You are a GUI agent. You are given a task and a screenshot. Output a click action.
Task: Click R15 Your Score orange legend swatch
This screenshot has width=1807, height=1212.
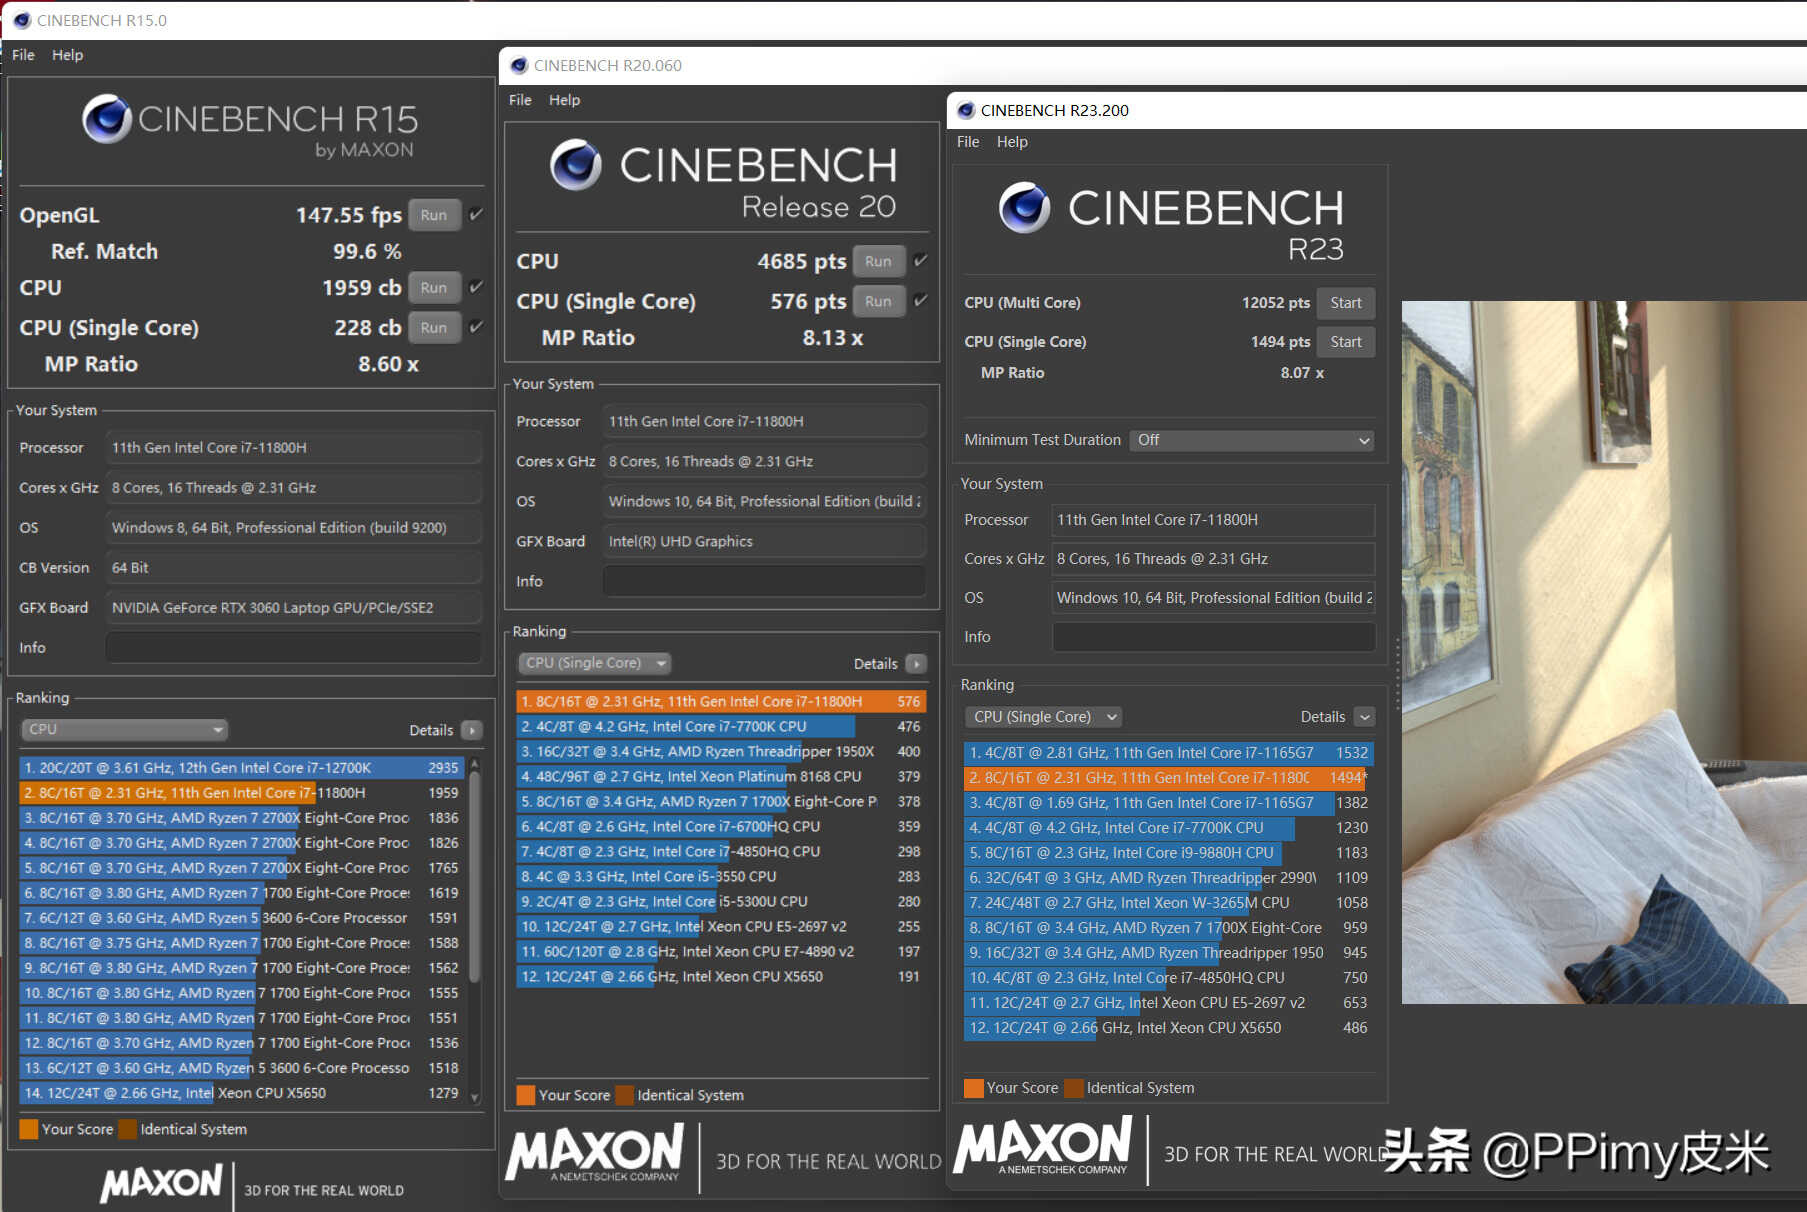click(29, 1130)
